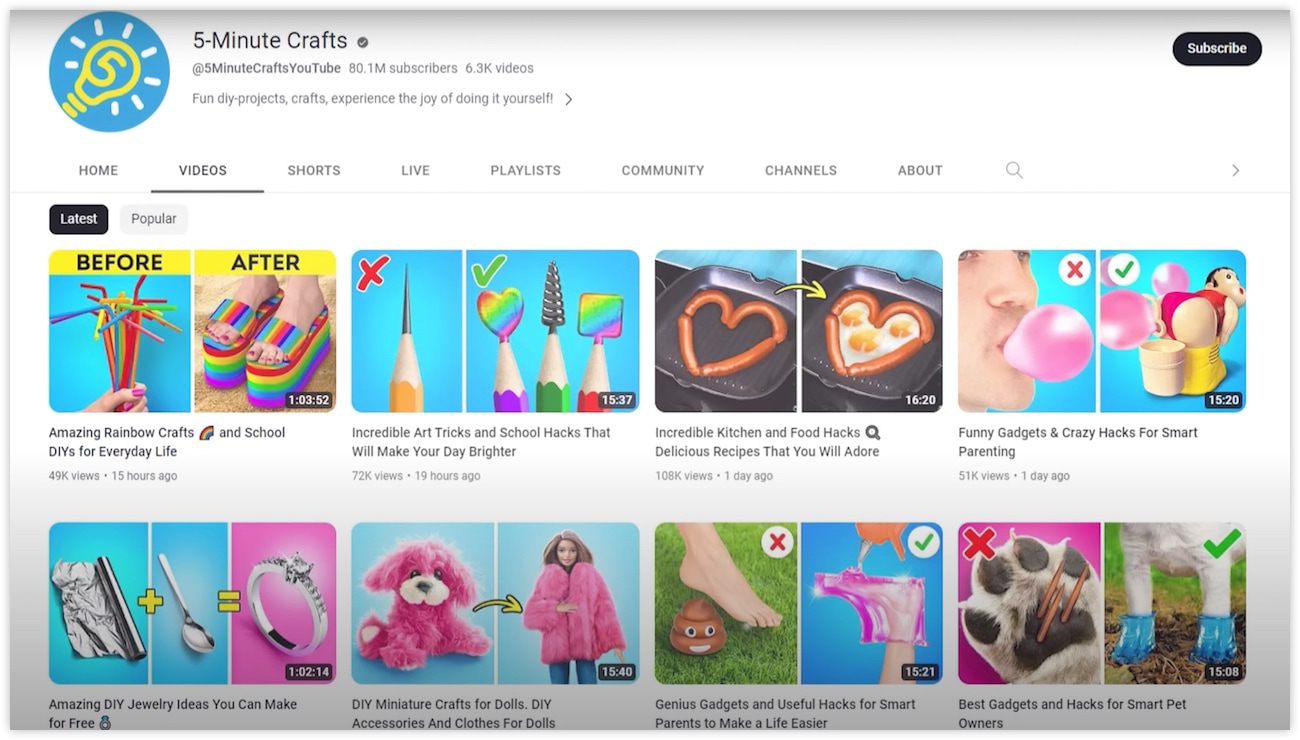The image size is (1300, 740).
Task: Open the Amazing Rainbow Crafts video thumbnail
Action: click(192, 331)
